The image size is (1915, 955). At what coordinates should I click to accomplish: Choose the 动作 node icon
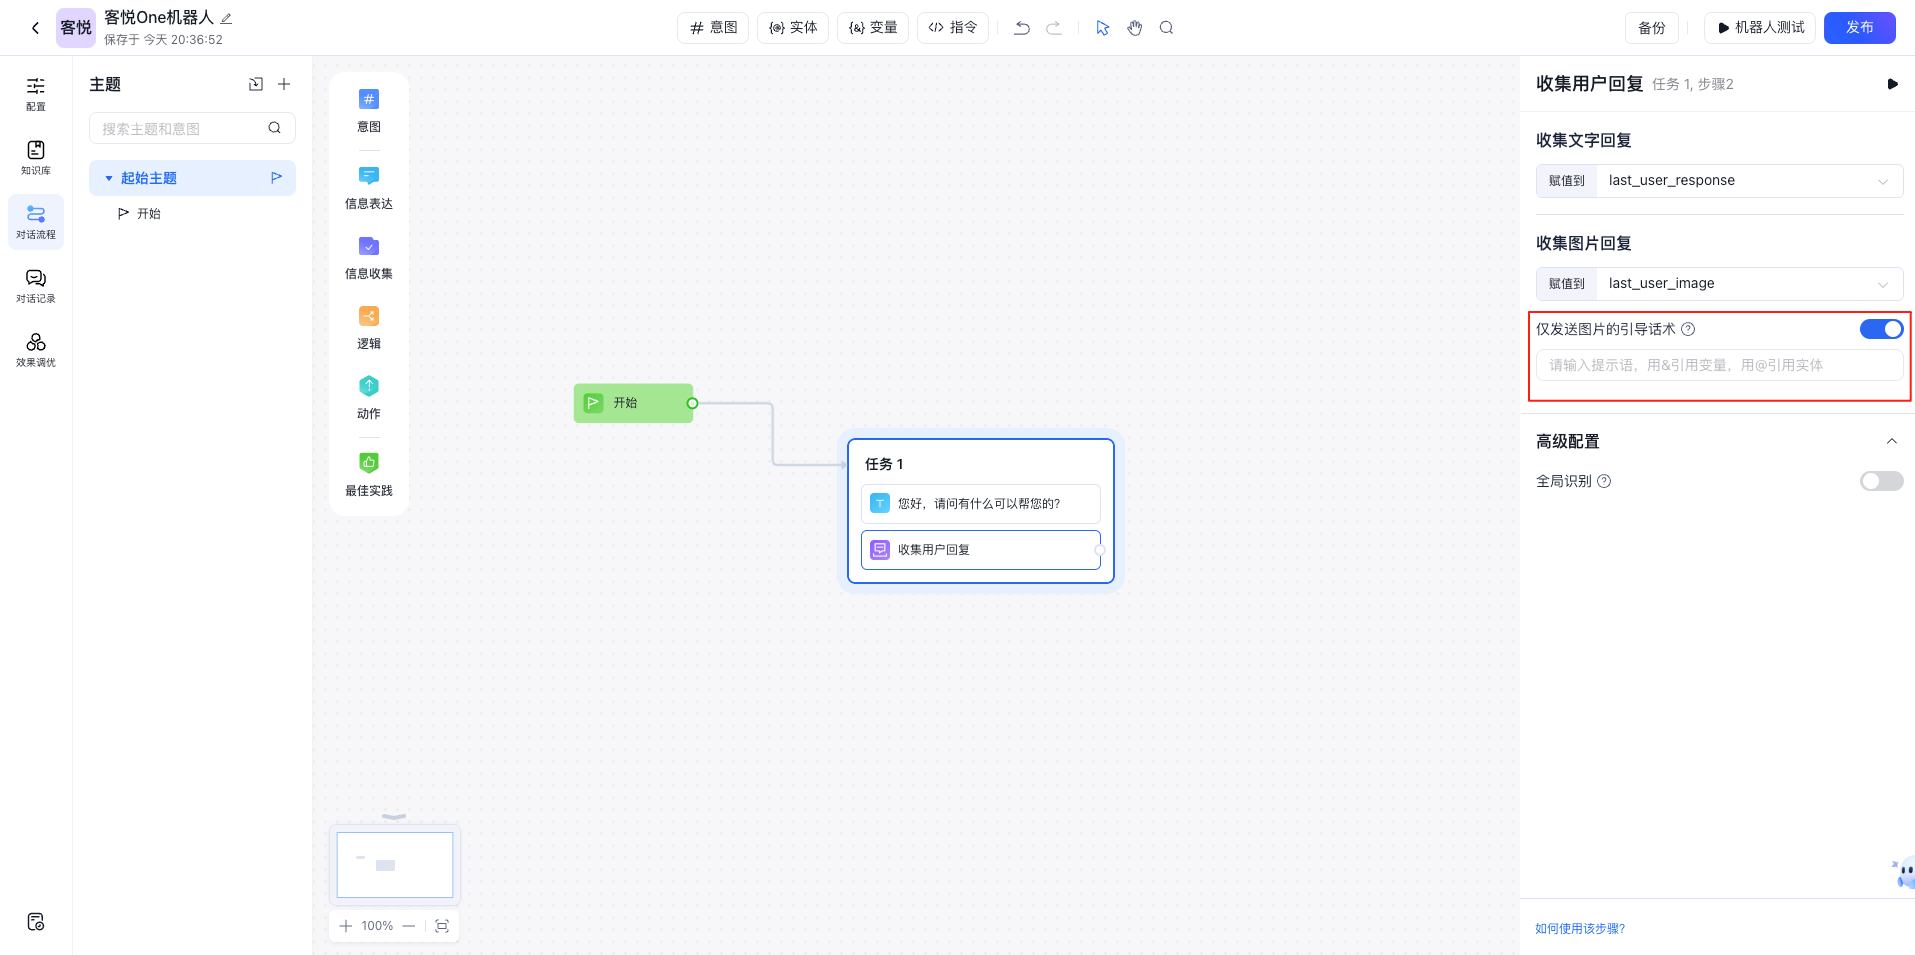[369, 387]
